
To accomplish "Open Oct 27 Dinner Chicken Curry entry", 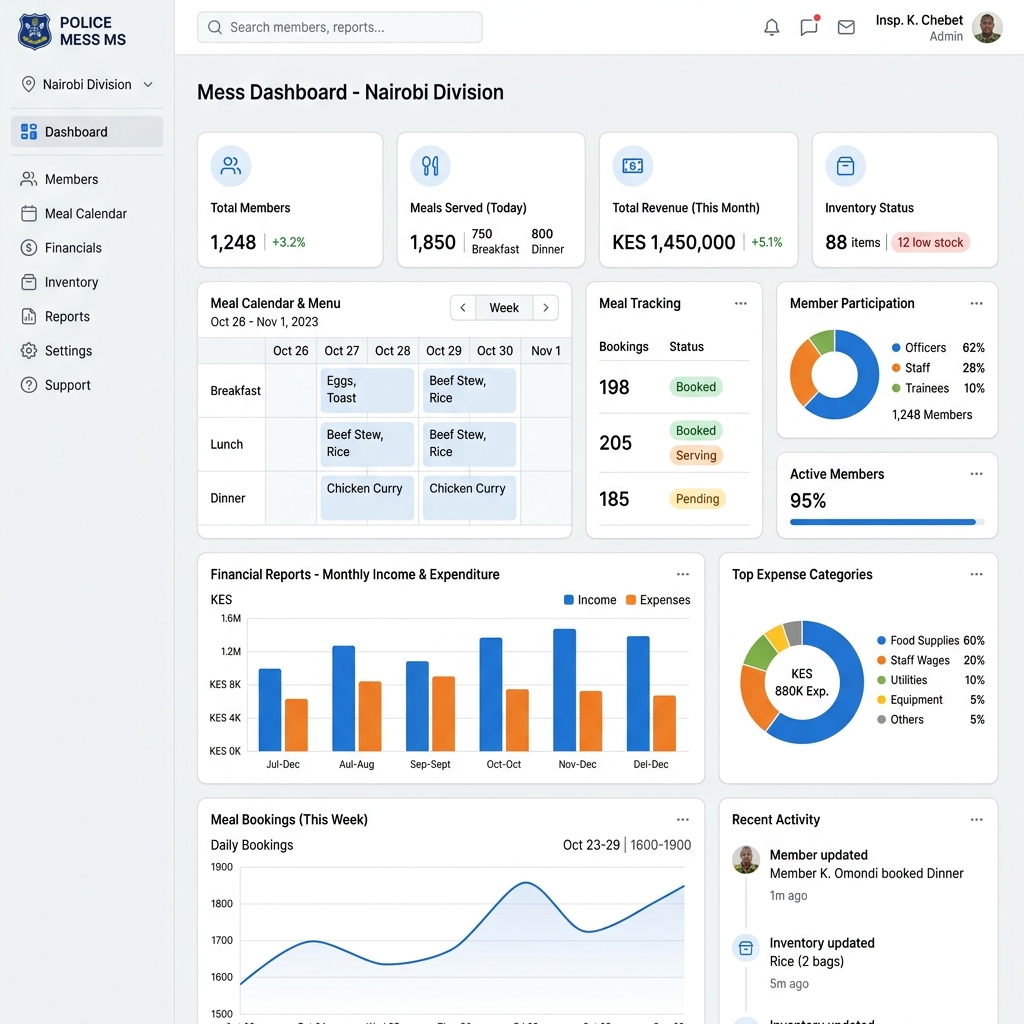I will click(367, 498).
